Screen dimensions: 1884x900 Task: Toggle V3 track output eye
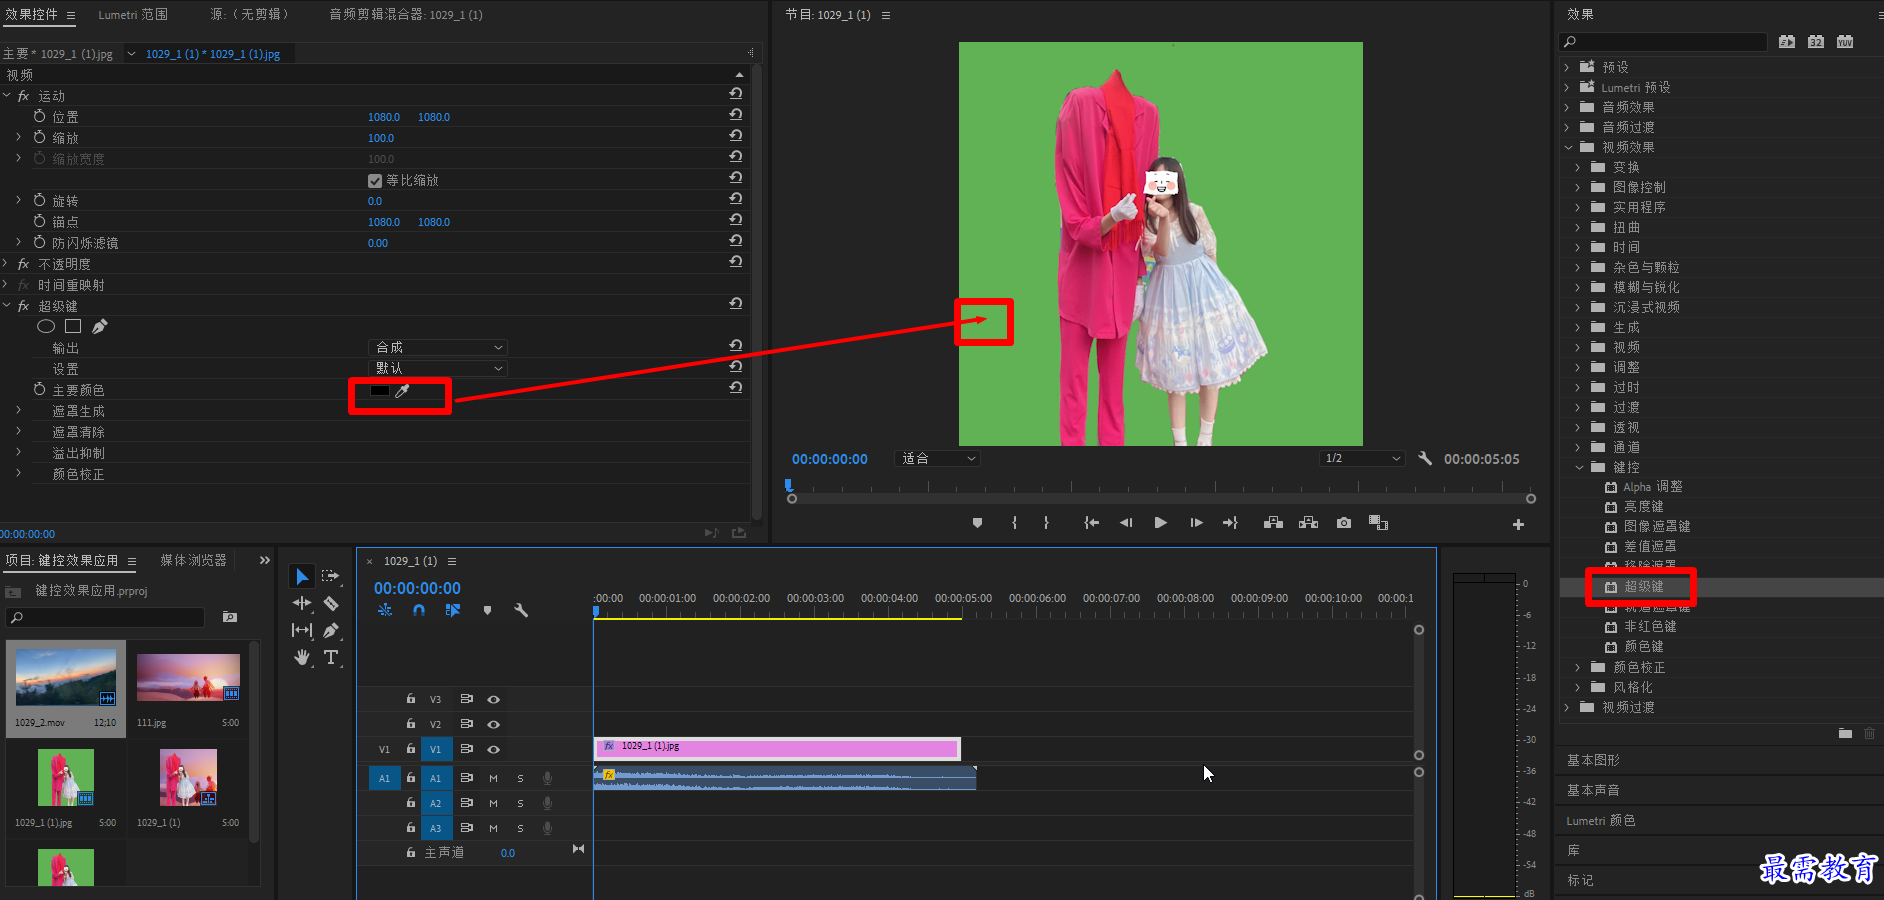(493, 699)
